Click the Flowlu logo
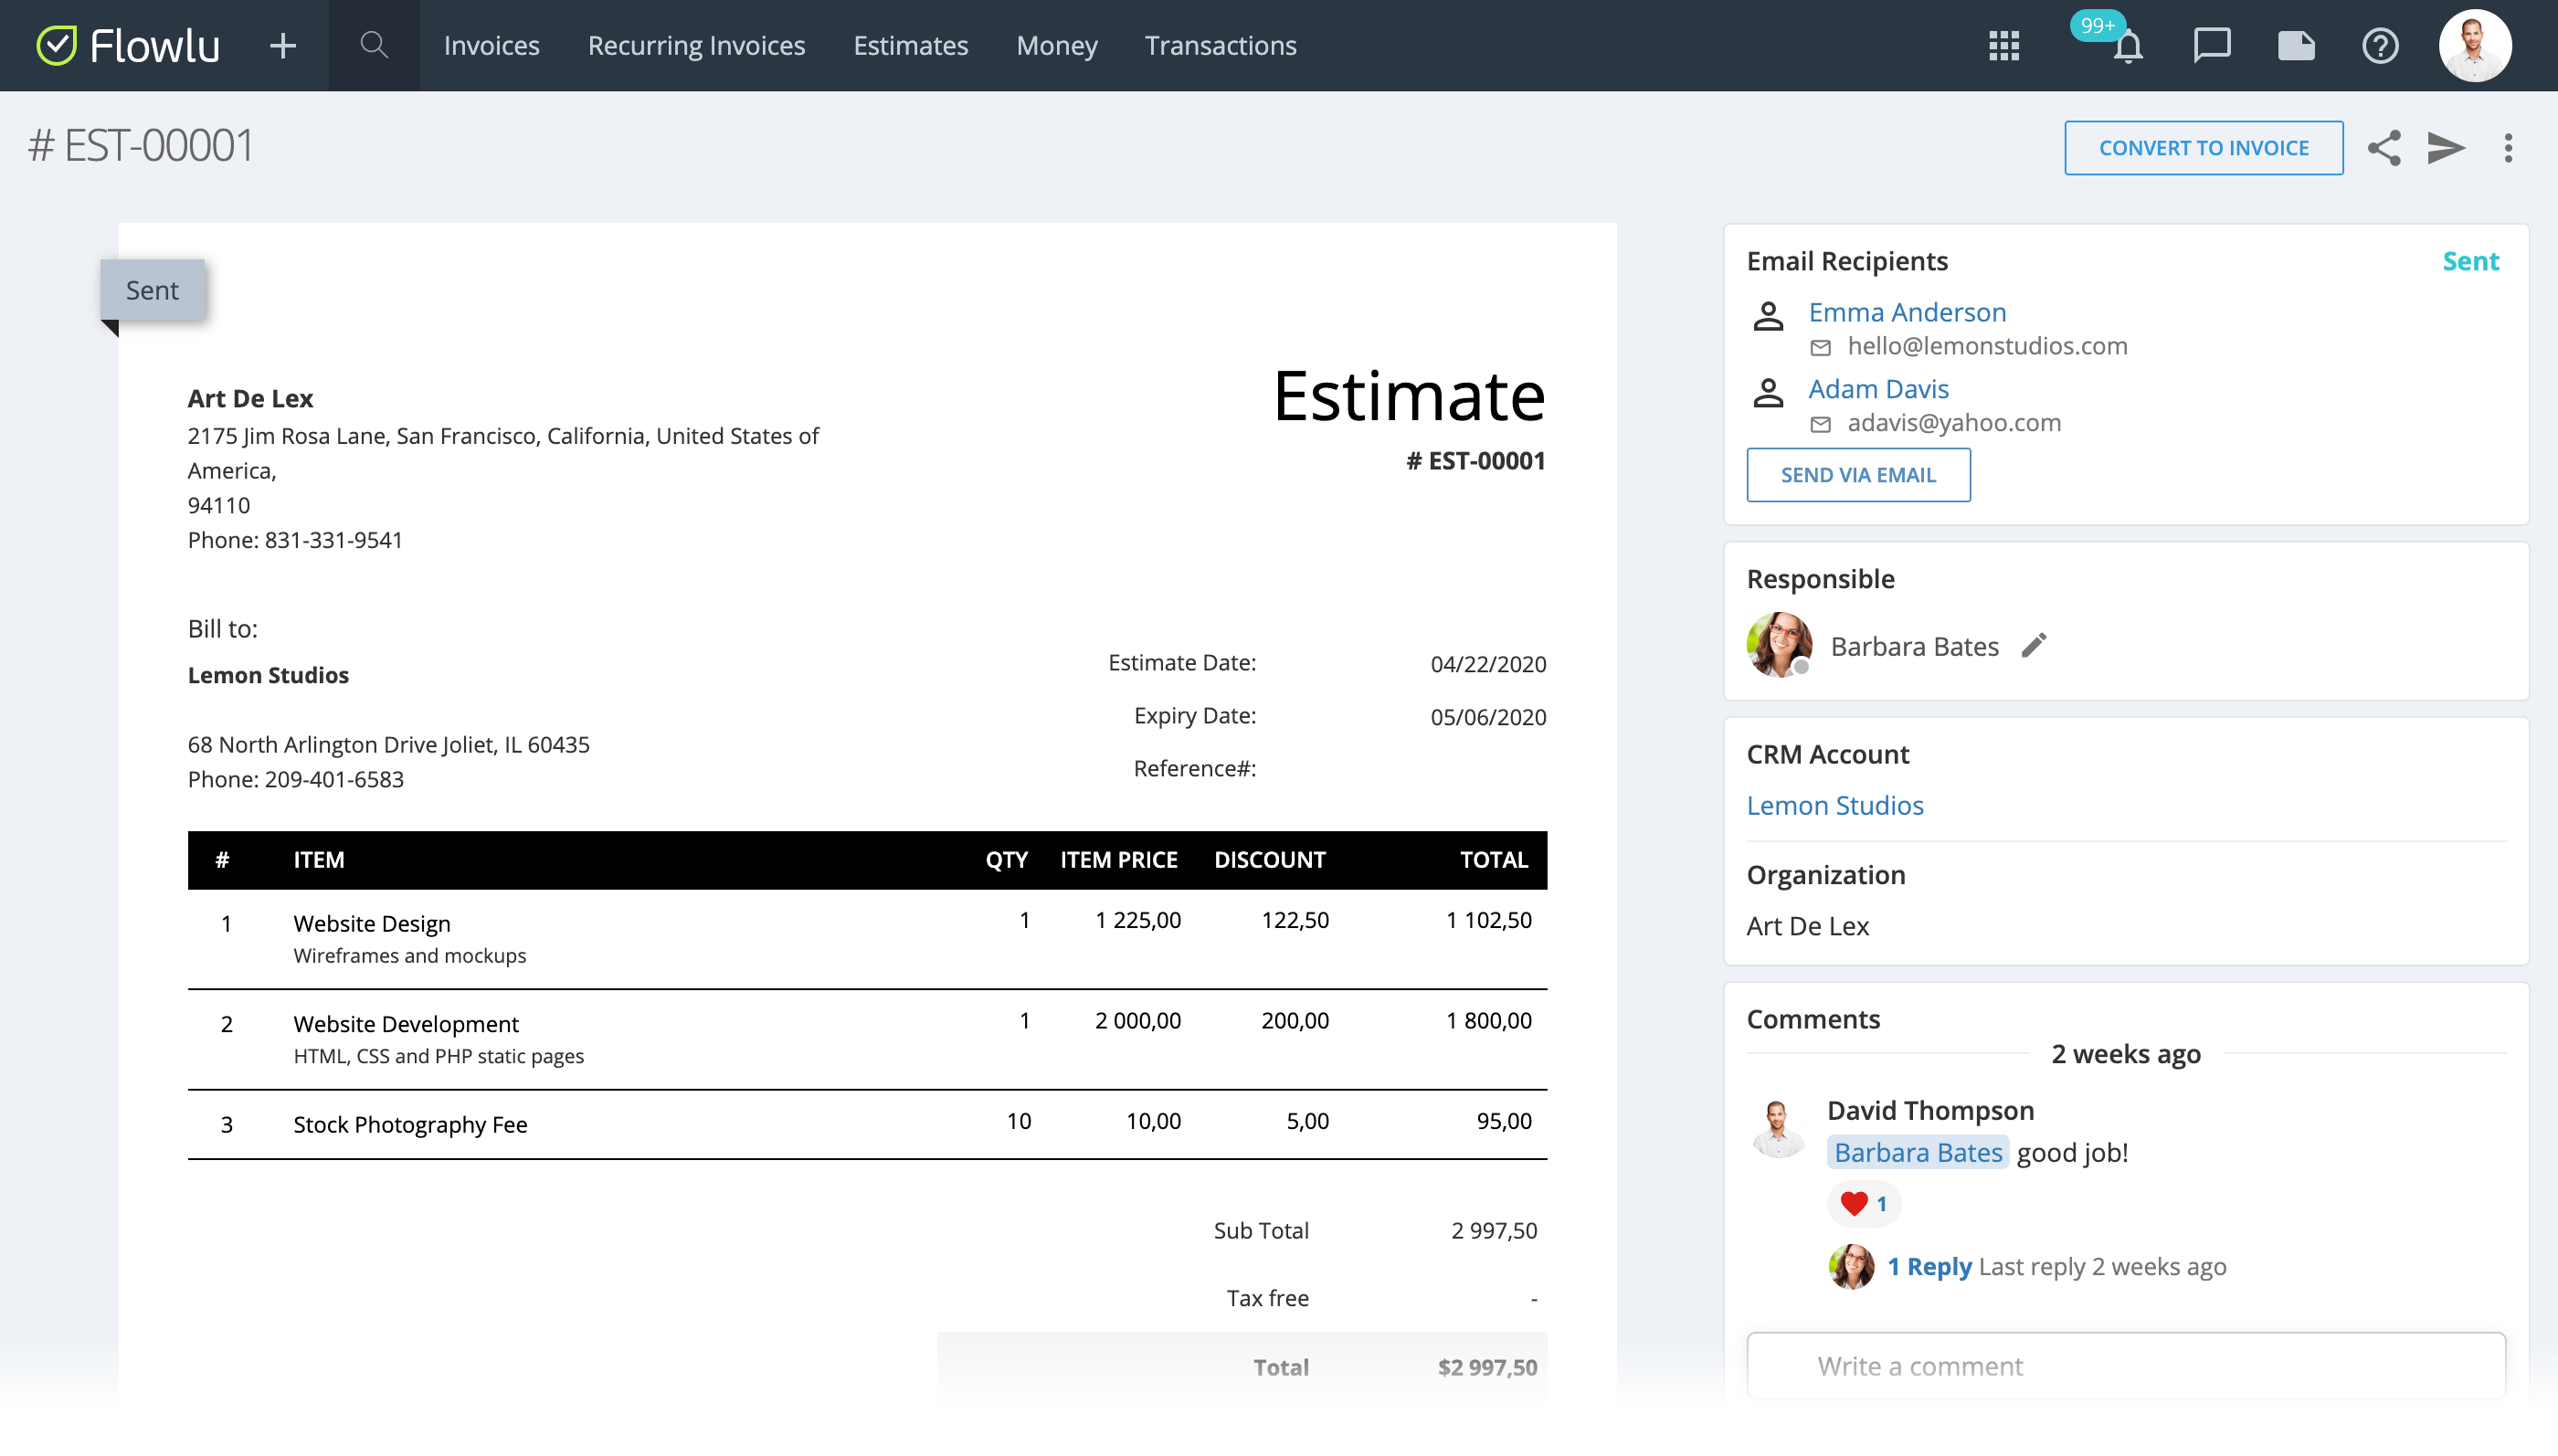This screenshot has height=1456, width=2558. pos(128,45)
